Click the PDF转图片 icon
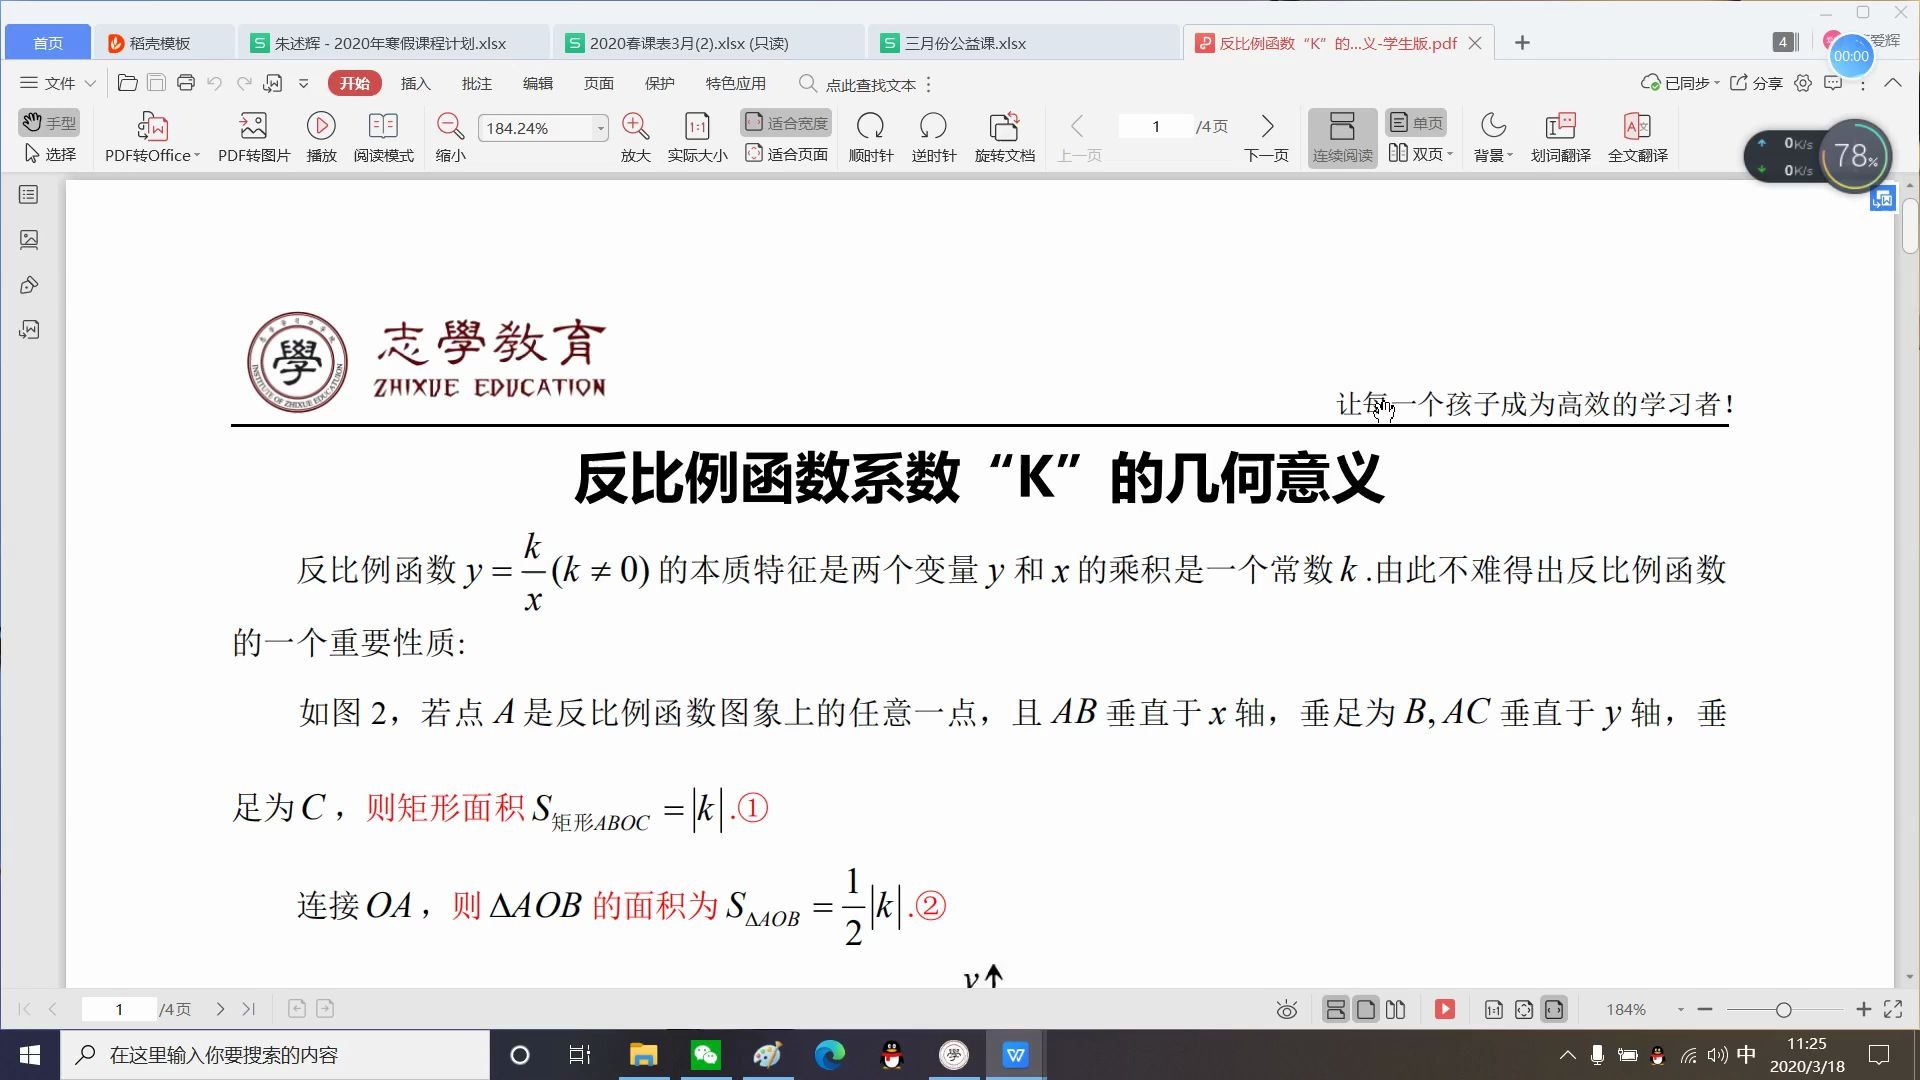 click(x=253, y=127)
